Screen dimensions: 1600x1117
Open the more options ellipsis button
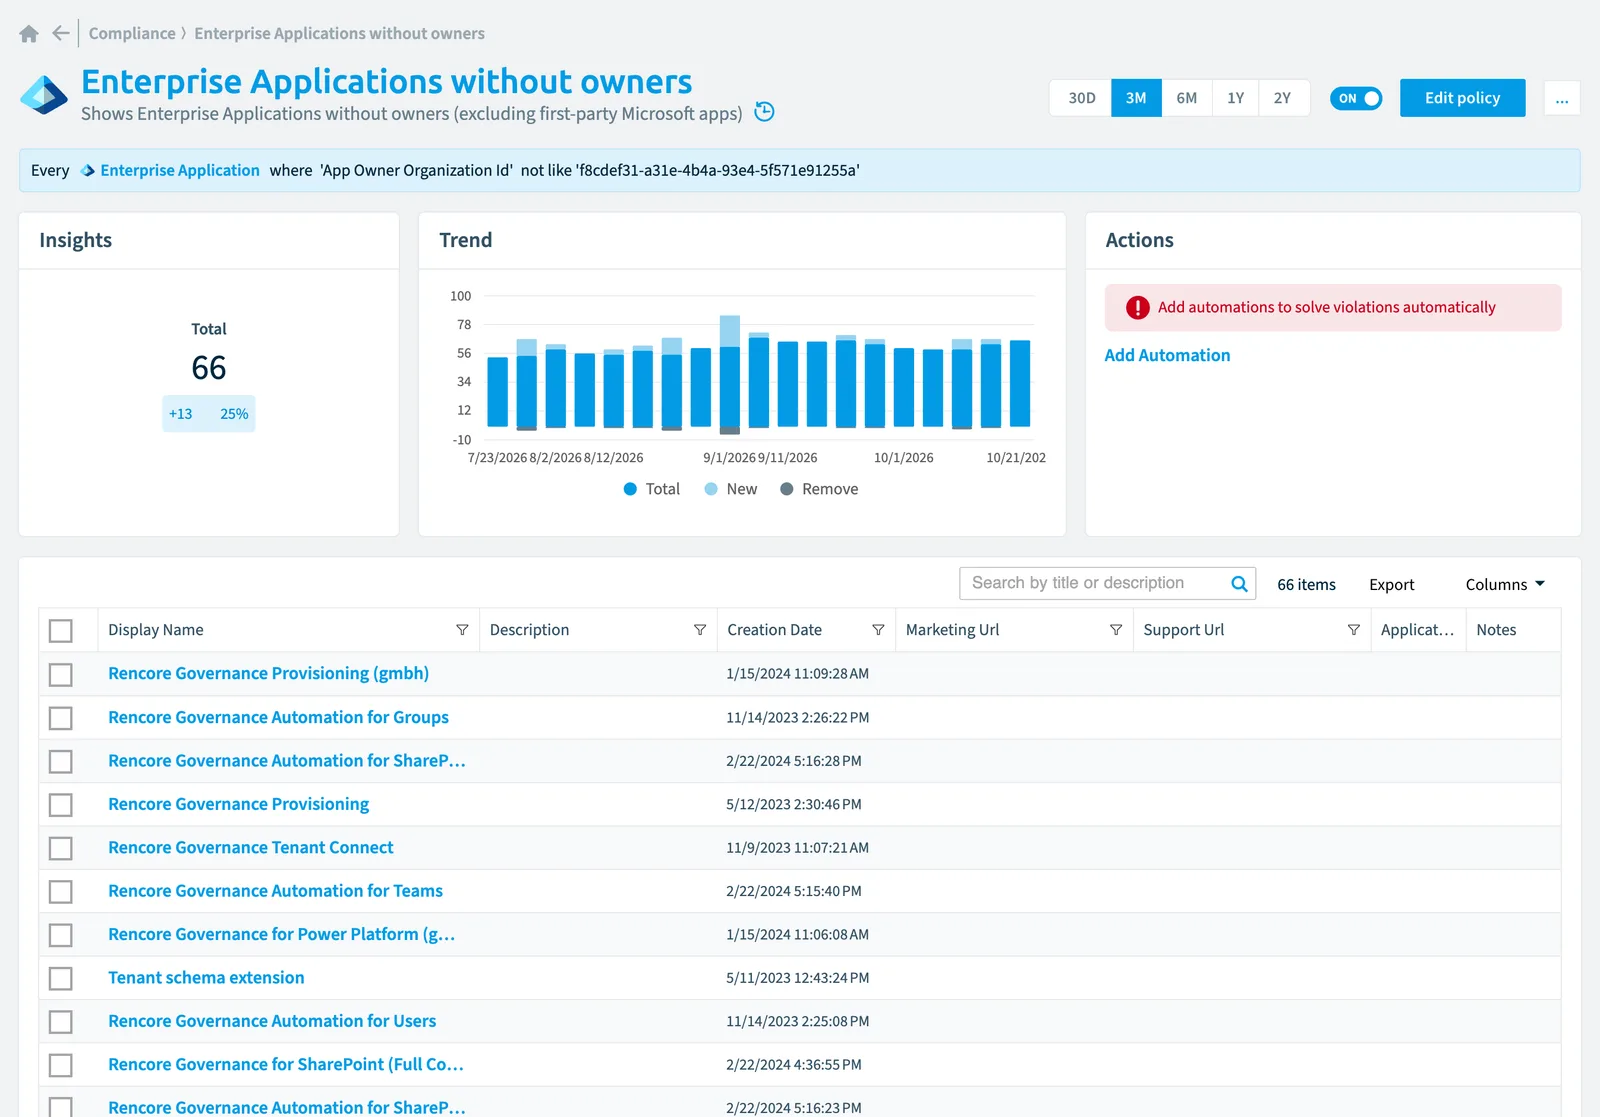pyautogui.click(x=1562, y=98)
